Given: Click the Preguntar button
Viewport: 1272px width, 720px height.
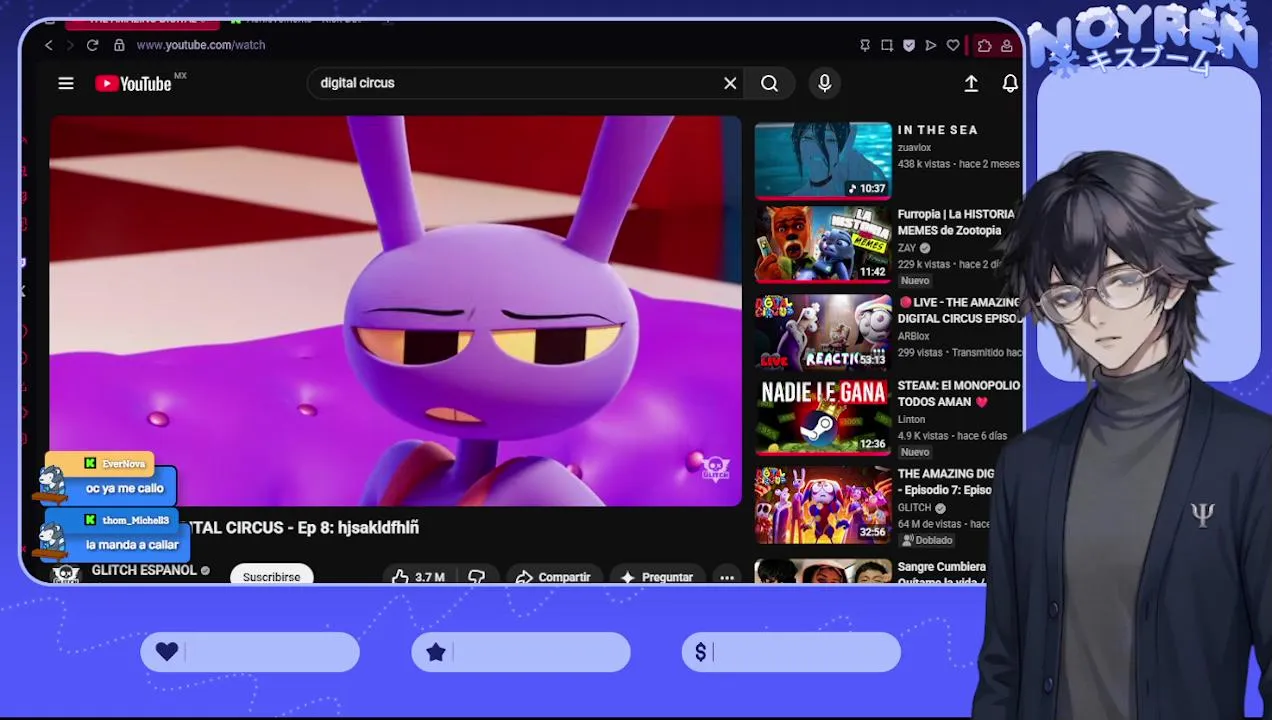Looking at the screenshot, I should coord(657,577).
